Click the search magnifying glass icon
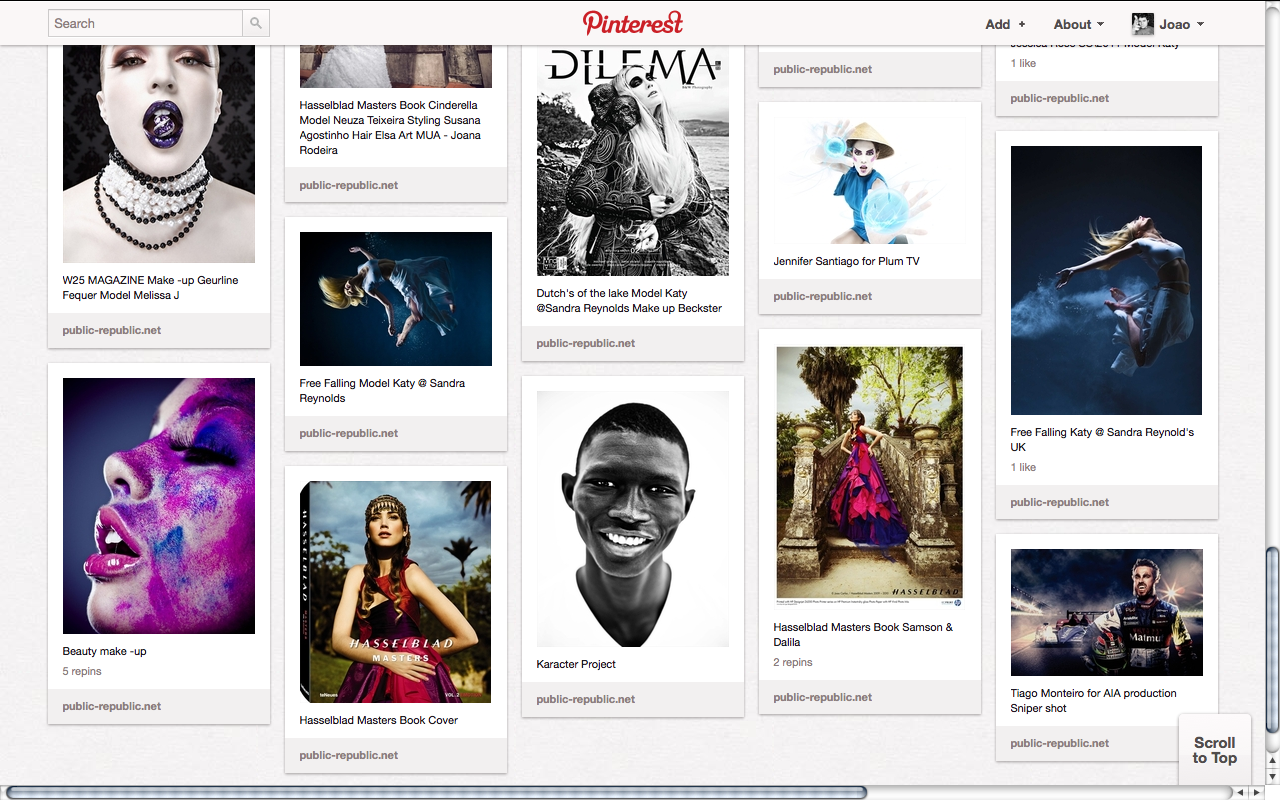1280x800 pixels. click(256, 22)
